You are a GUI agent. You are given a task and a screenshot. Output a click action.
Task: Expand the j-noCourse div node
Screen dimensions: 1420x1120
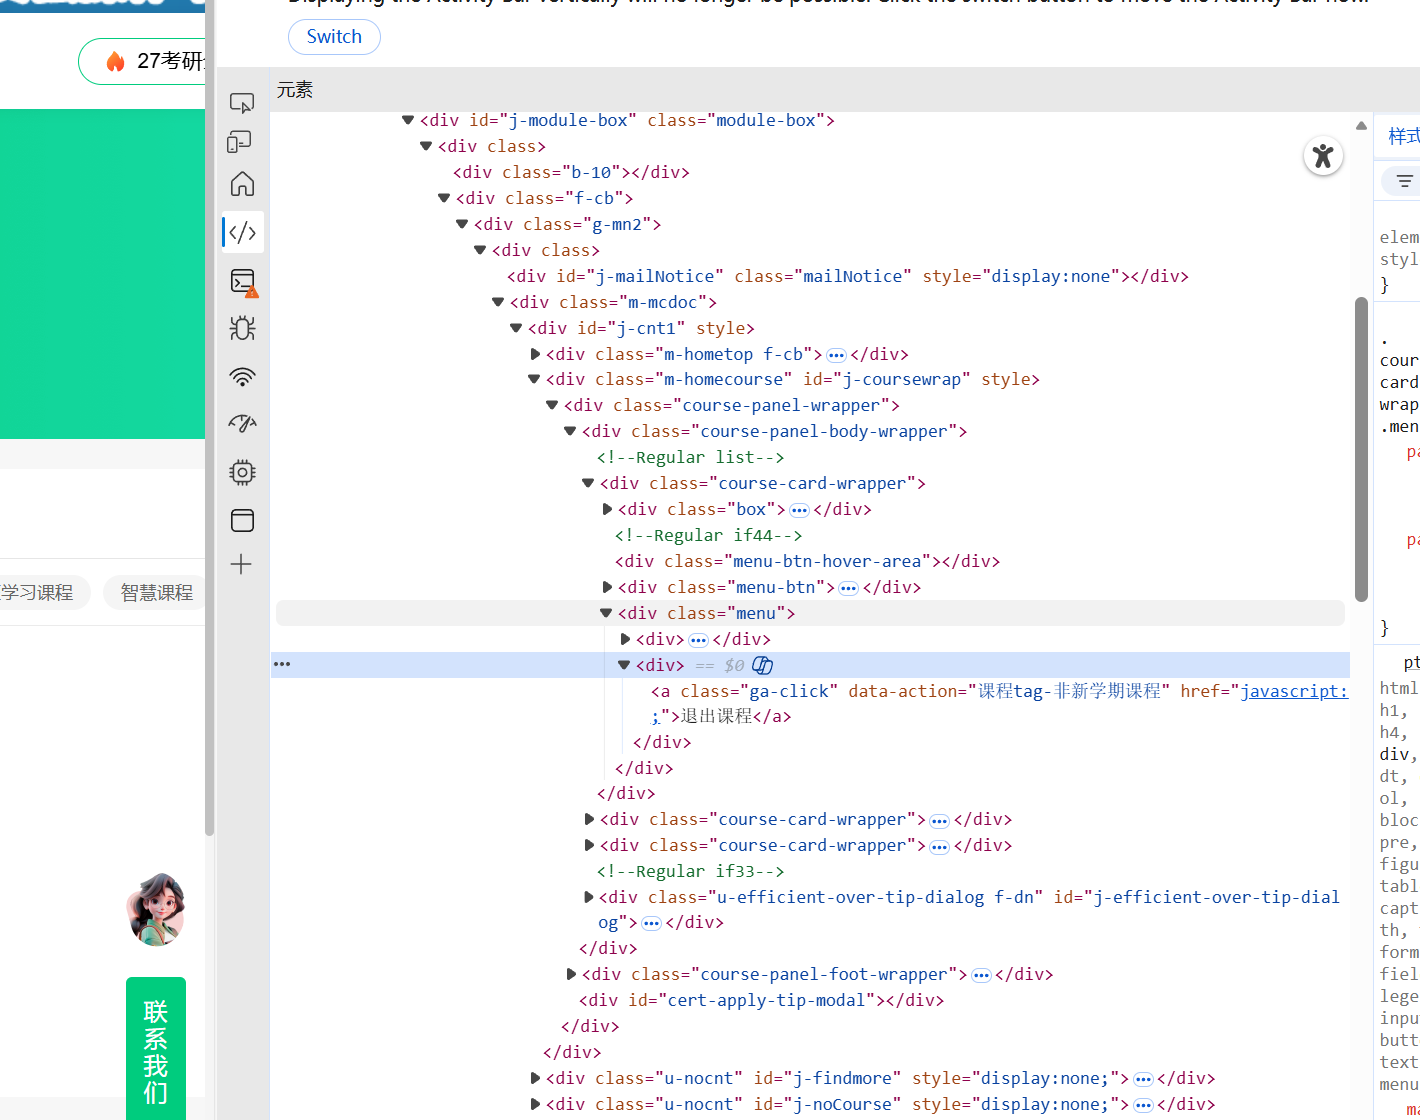pyautogui.click(x=535, y=1104)
